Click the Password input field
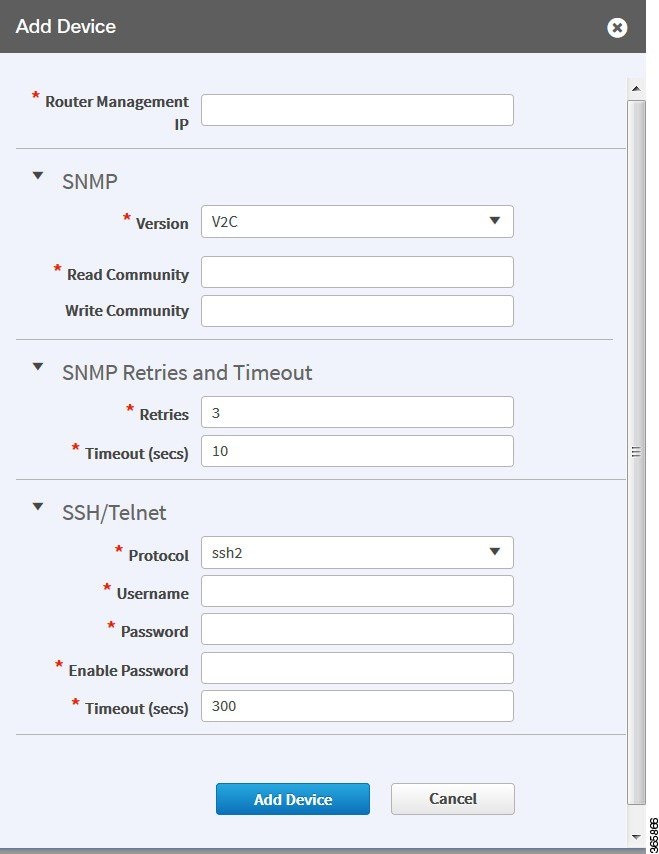 coord(357,629)
